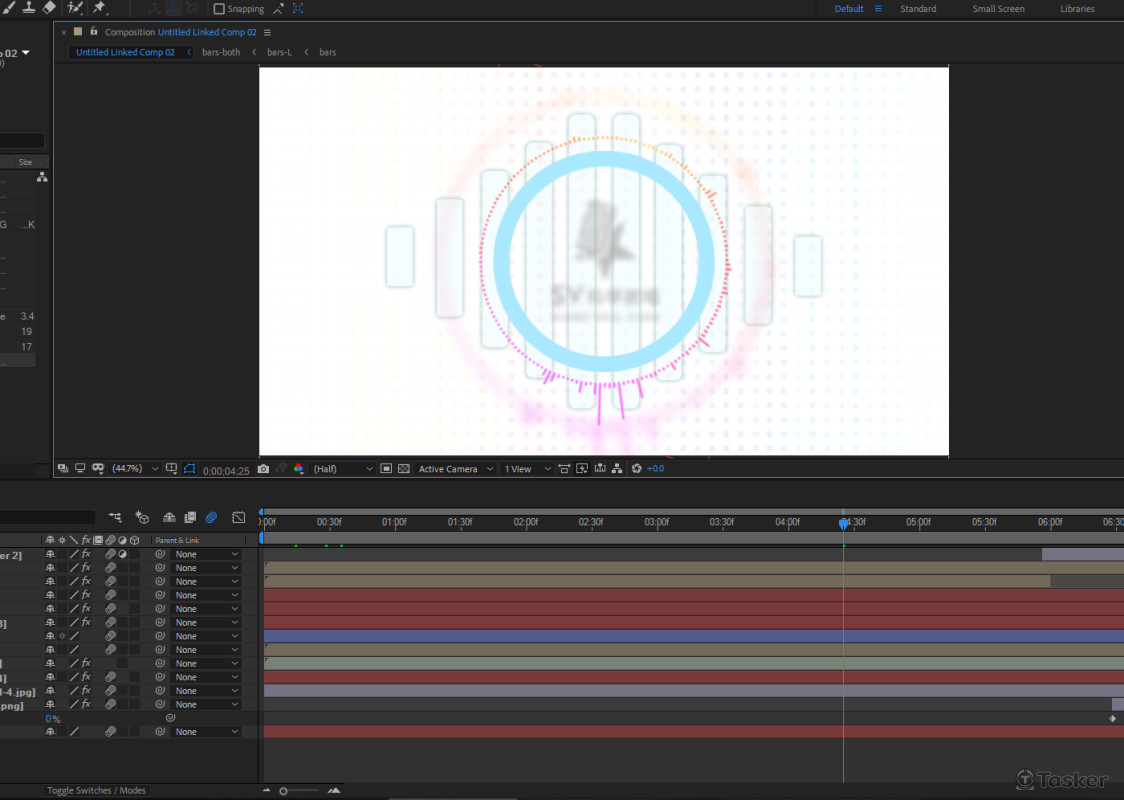Screen dimensions: 1124x800
Task: Open the composition mini-flowchart icon
Action: pos(116,518)
